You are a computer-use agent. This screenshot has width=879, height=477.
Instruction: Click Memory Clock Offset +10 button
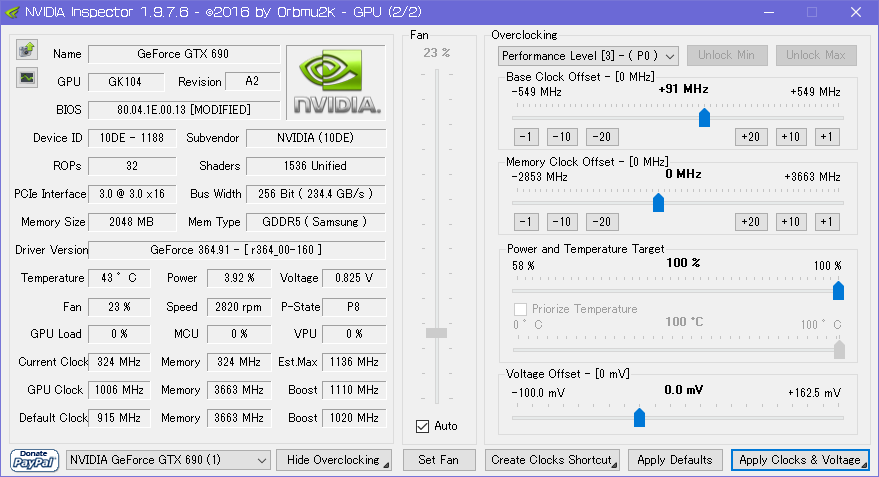pyautogui.click(x=791, y=222)
